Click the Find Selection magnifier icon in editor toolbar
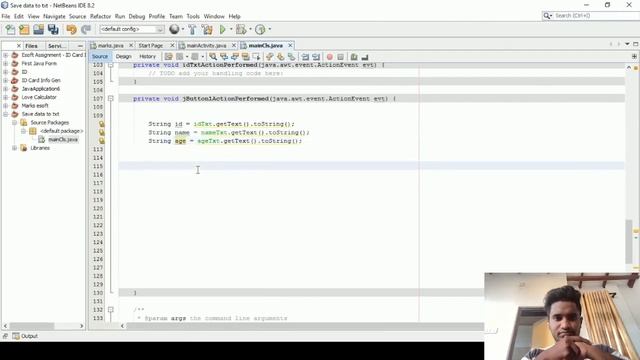The image size is (640, 360). click(x=213, y=57)
